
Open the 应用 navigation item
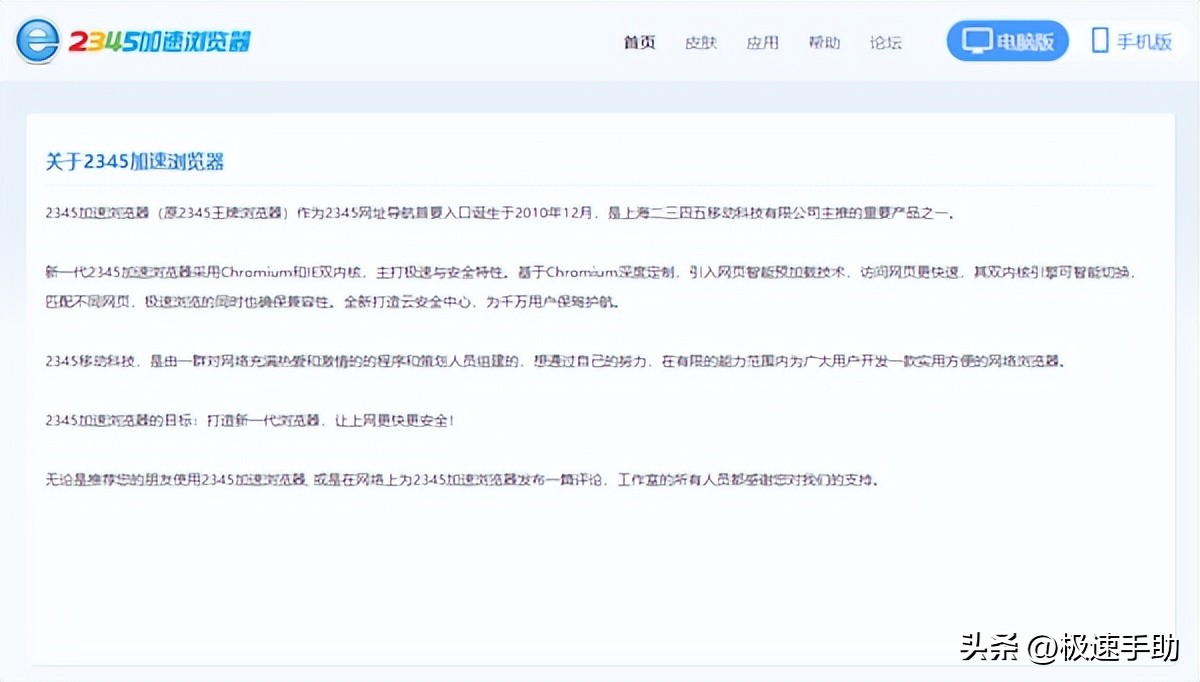pyautogui.click(x=763, y=42)
